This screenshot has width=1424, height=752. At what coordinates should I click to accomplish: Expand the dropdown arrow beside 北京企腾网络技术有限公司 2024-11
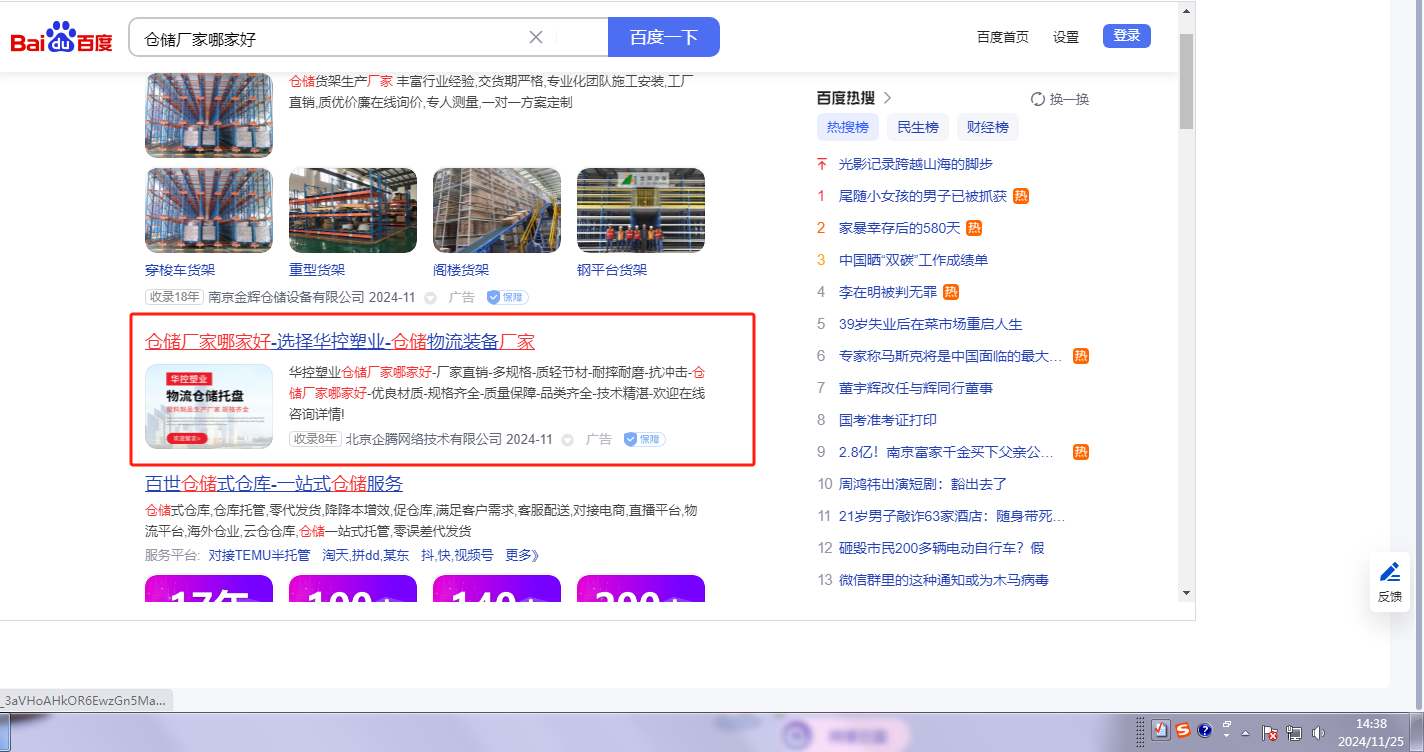568,440
